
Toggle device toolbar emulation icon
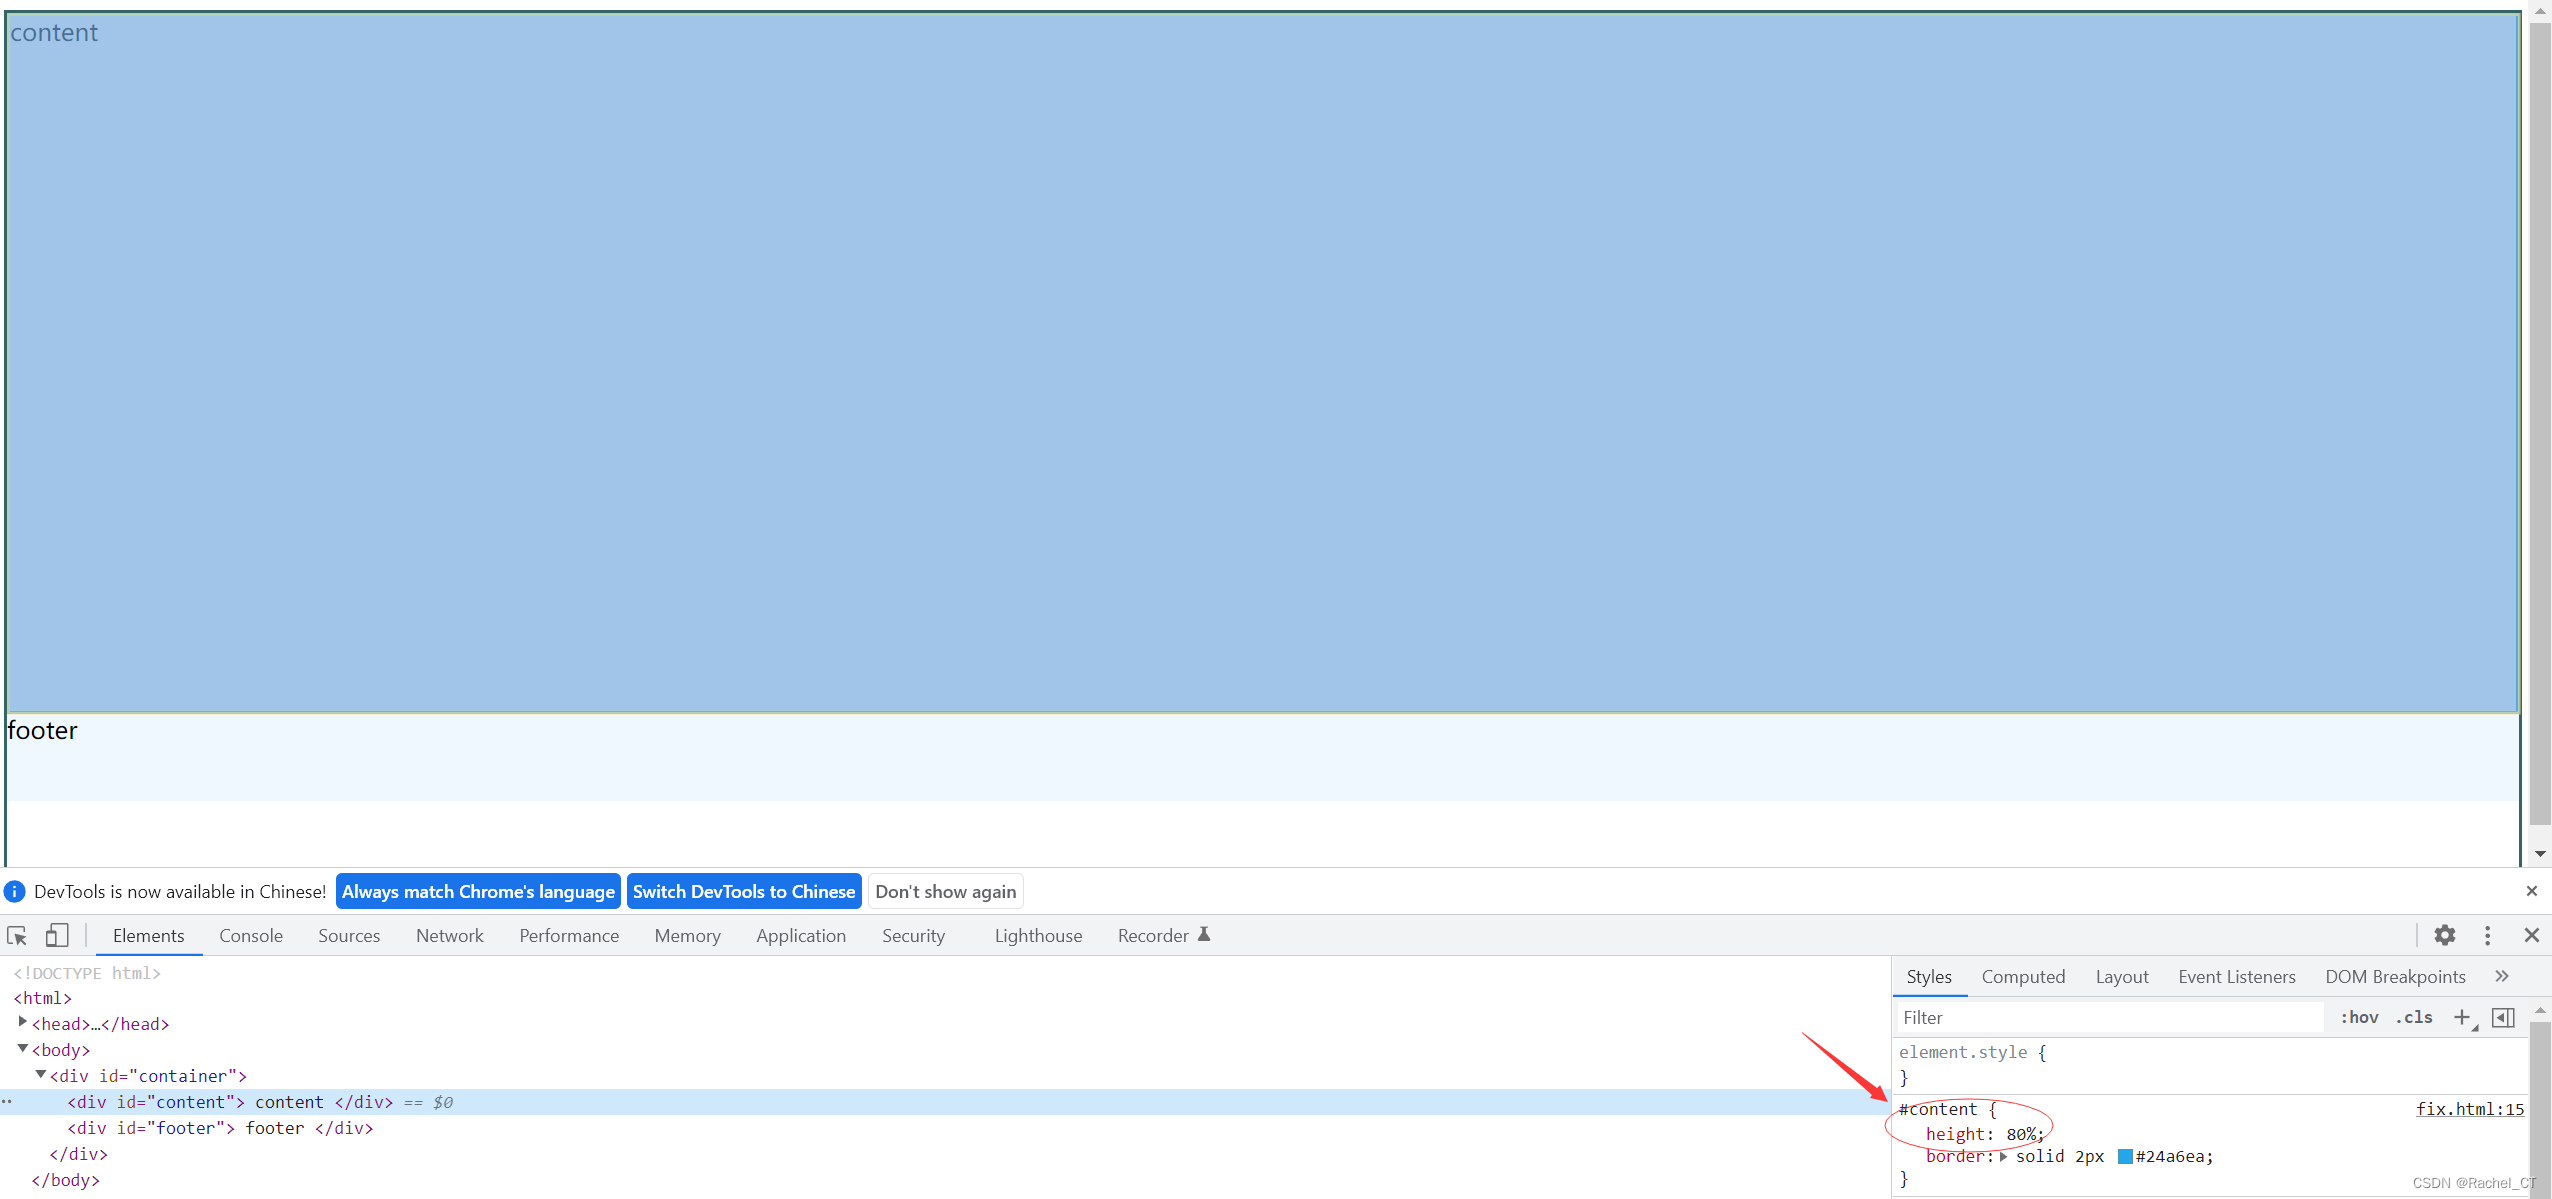click(57, 936)
